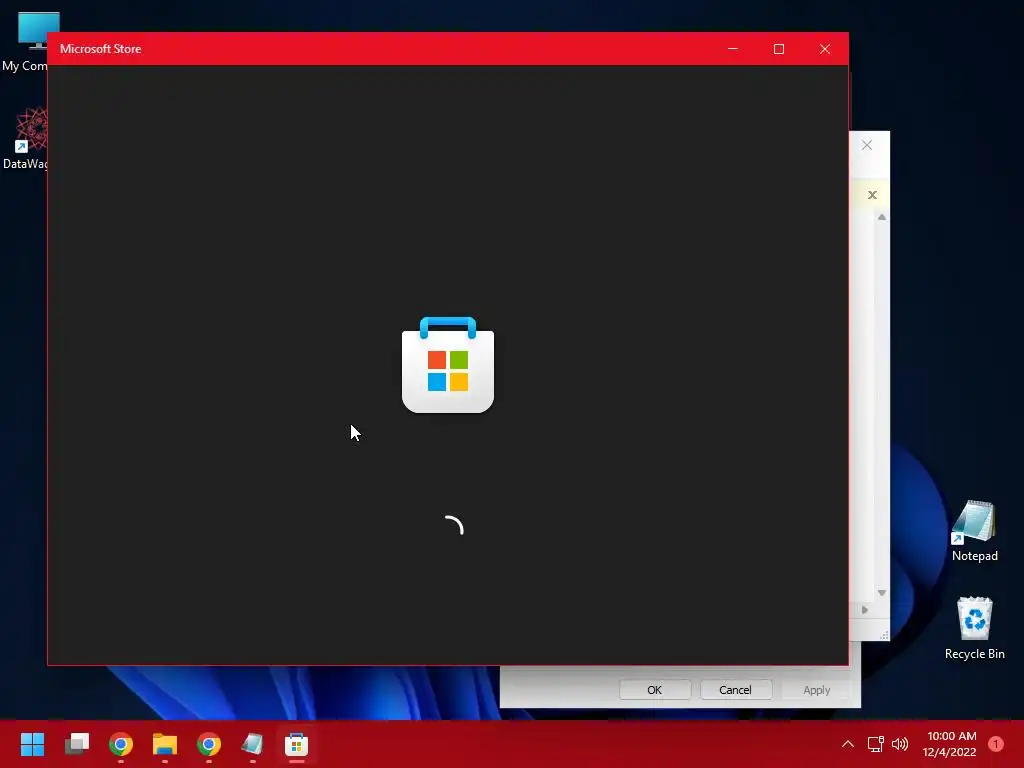Select the Notepad desktop shortcut
This screenshot has width=1024, height=768.
(x=974, y=530)
